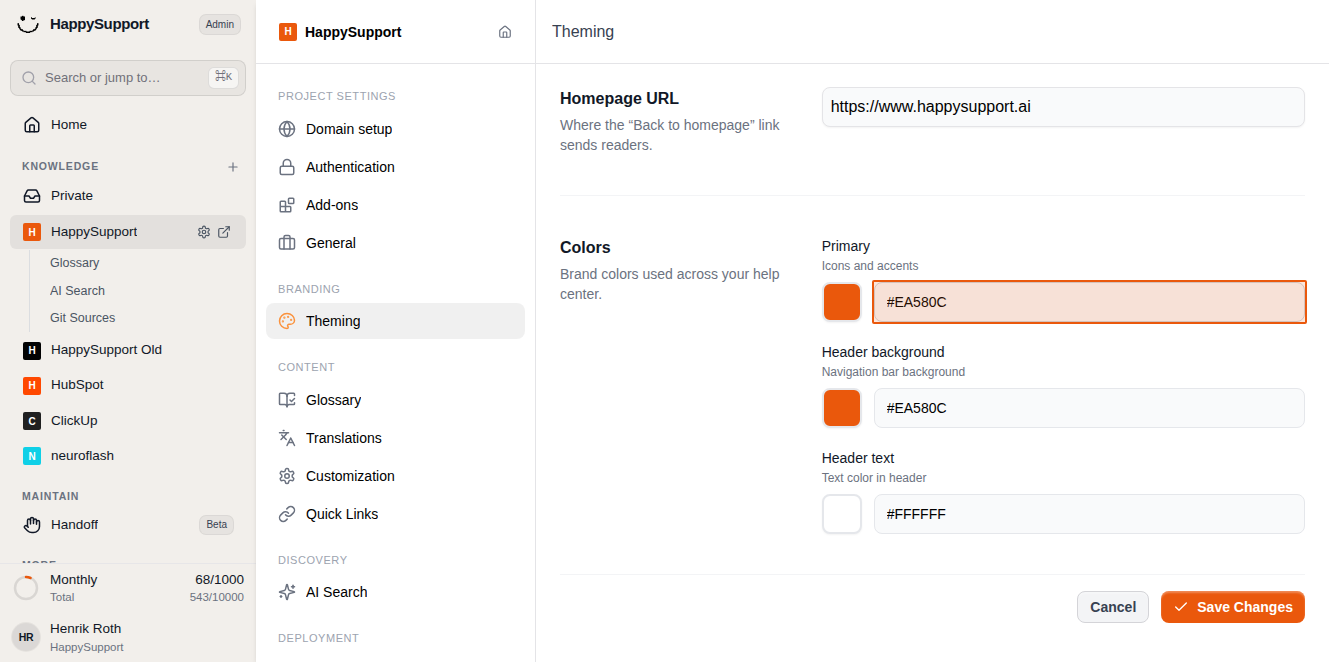Open Domain setup settings
Viewport: 1329px width, 662px height.
[x=395, y=129]
